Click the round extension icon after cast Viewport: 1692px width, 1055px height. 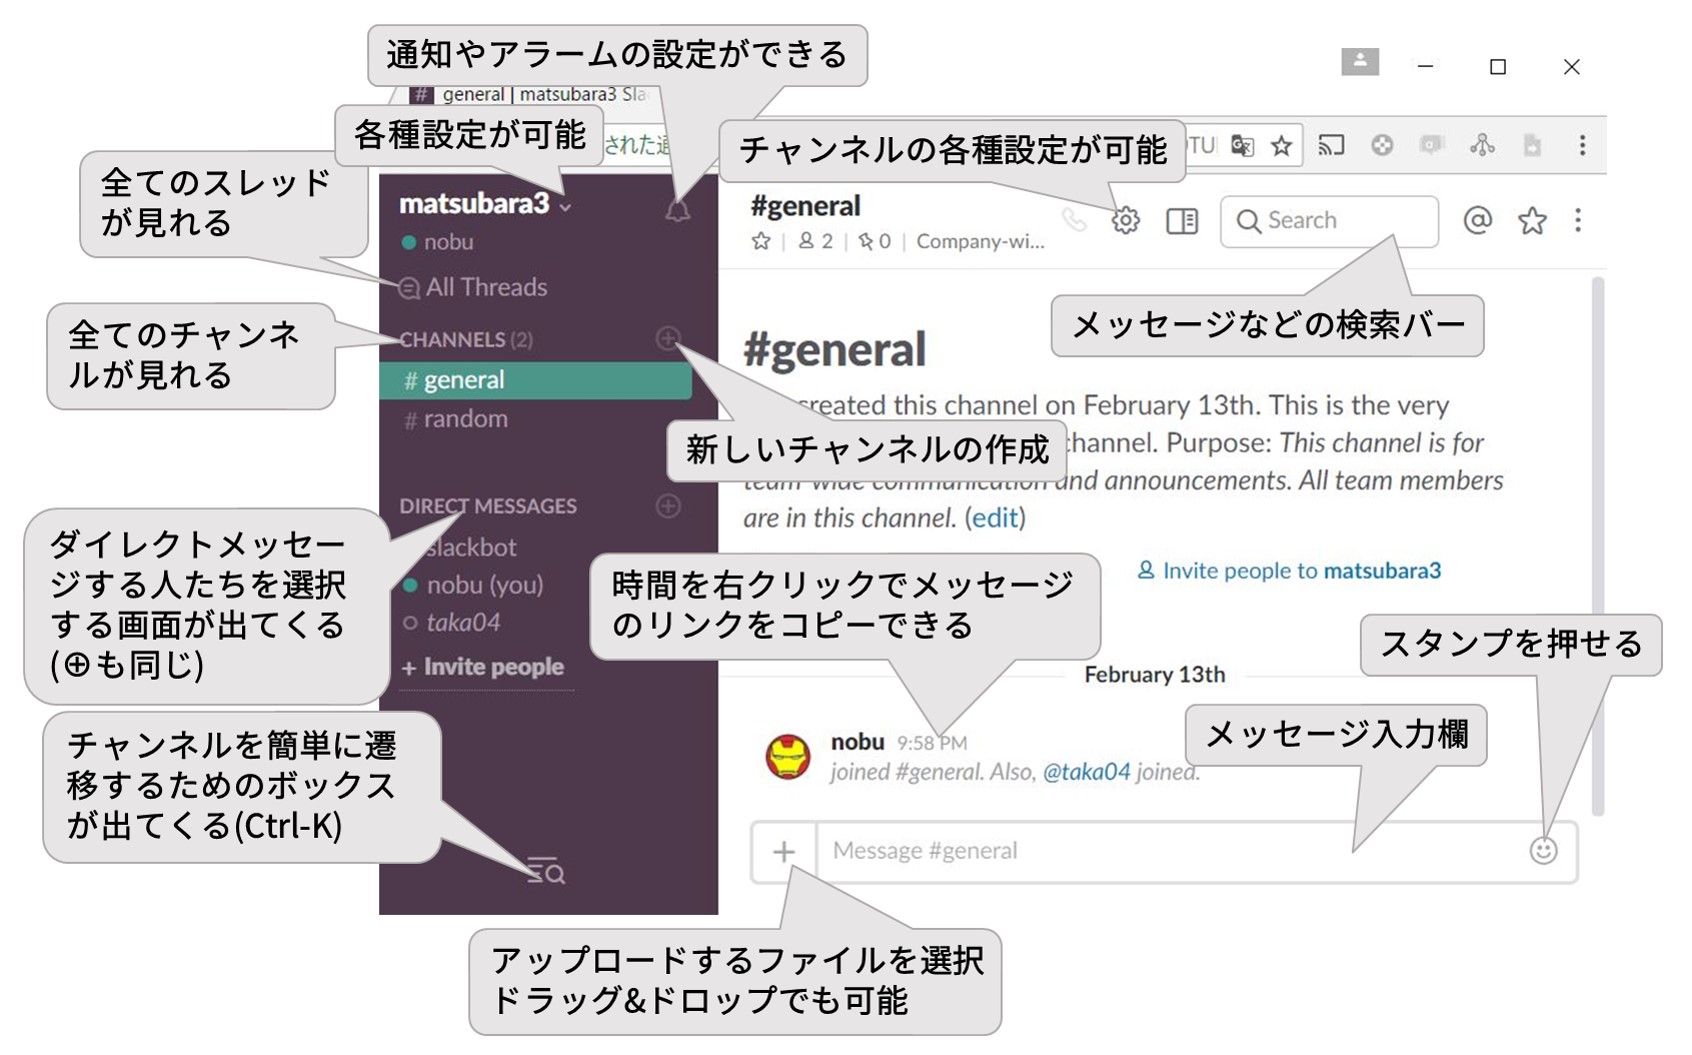(x=1382, y=146)
